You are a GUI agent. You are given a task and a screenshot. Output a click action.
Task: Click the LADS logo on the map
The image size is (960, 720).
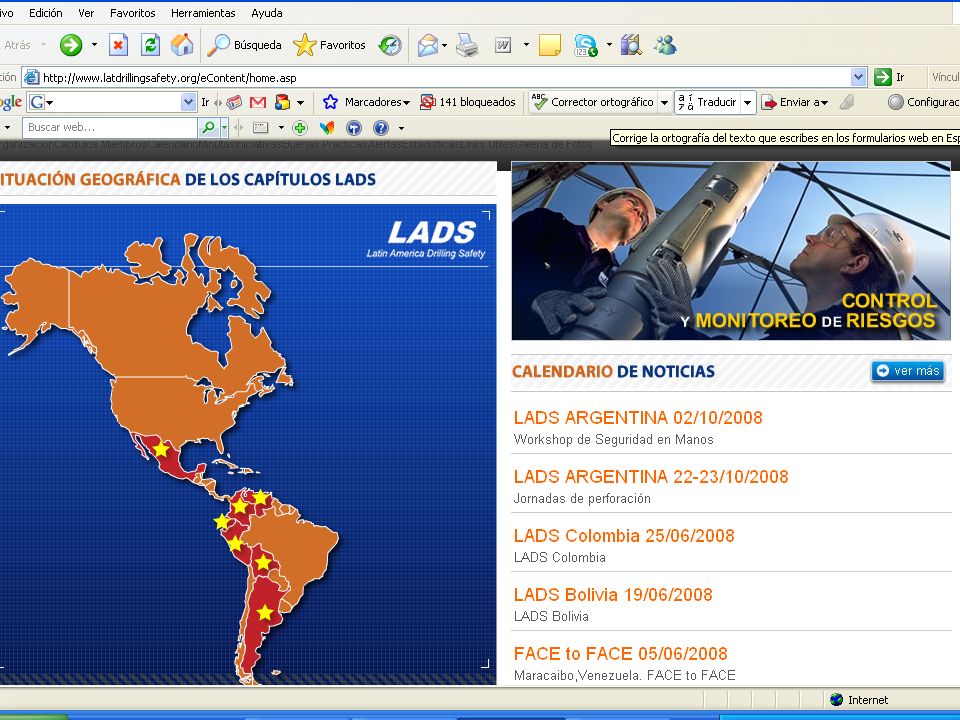[427, 239]
